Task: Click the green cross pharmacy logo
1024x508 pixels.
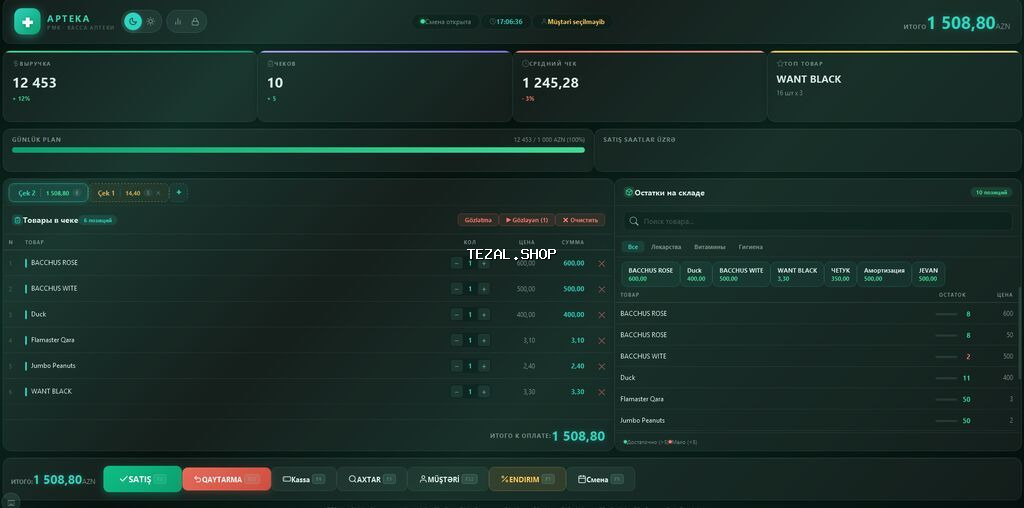Action: [x=27, y=22]
